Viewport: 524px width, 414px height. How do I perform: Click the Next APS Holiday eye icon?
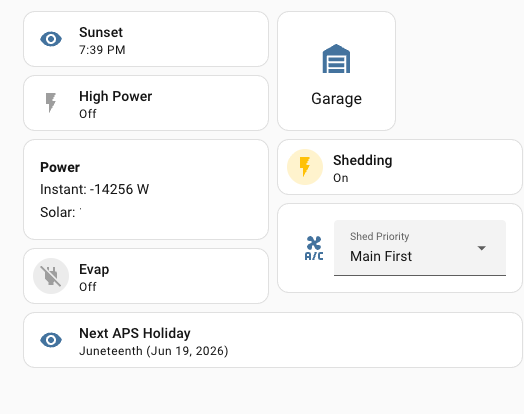(51, 340)
